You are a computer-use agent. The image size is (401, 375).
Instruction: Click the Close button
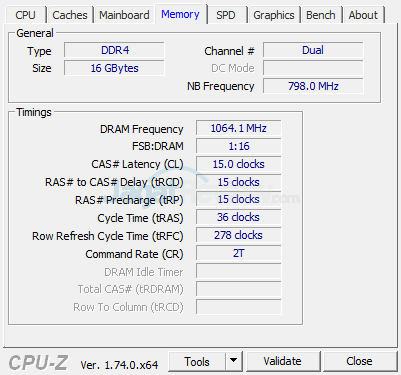tap(359, 361)
